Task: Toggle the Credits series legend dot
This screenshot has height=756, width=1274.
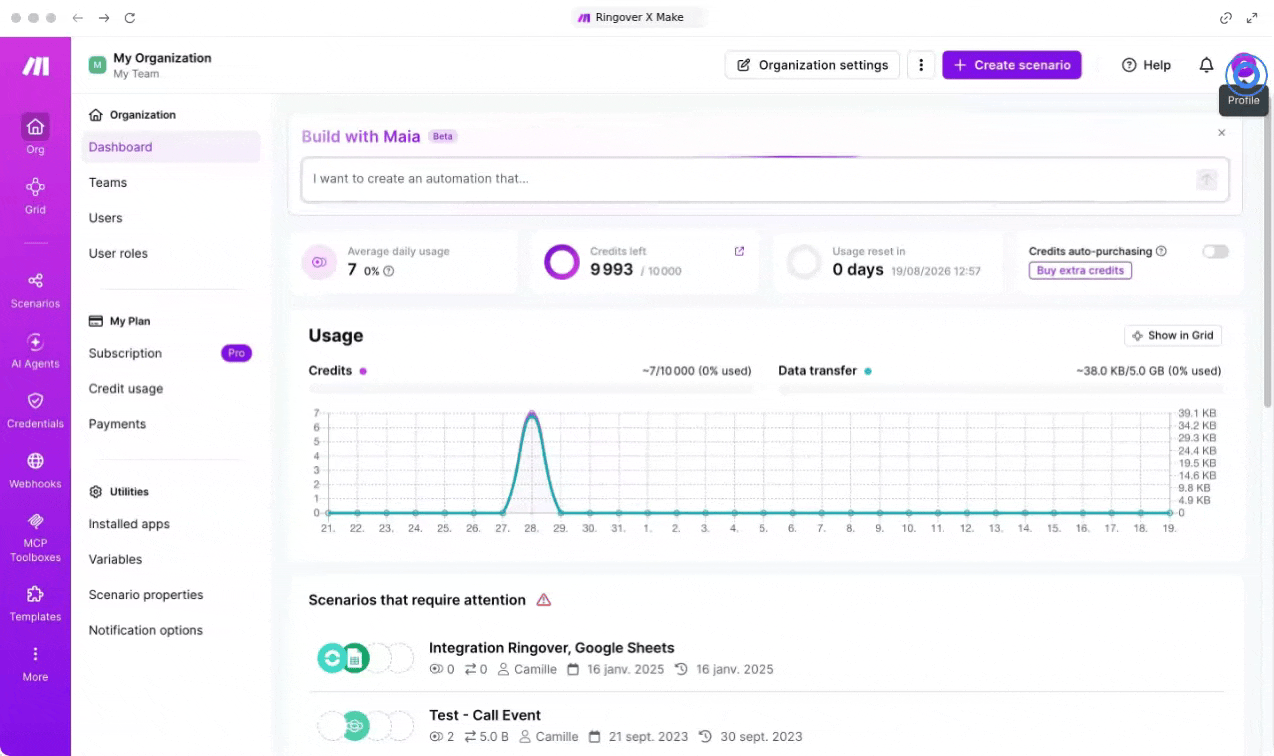Action: (363, 371)
